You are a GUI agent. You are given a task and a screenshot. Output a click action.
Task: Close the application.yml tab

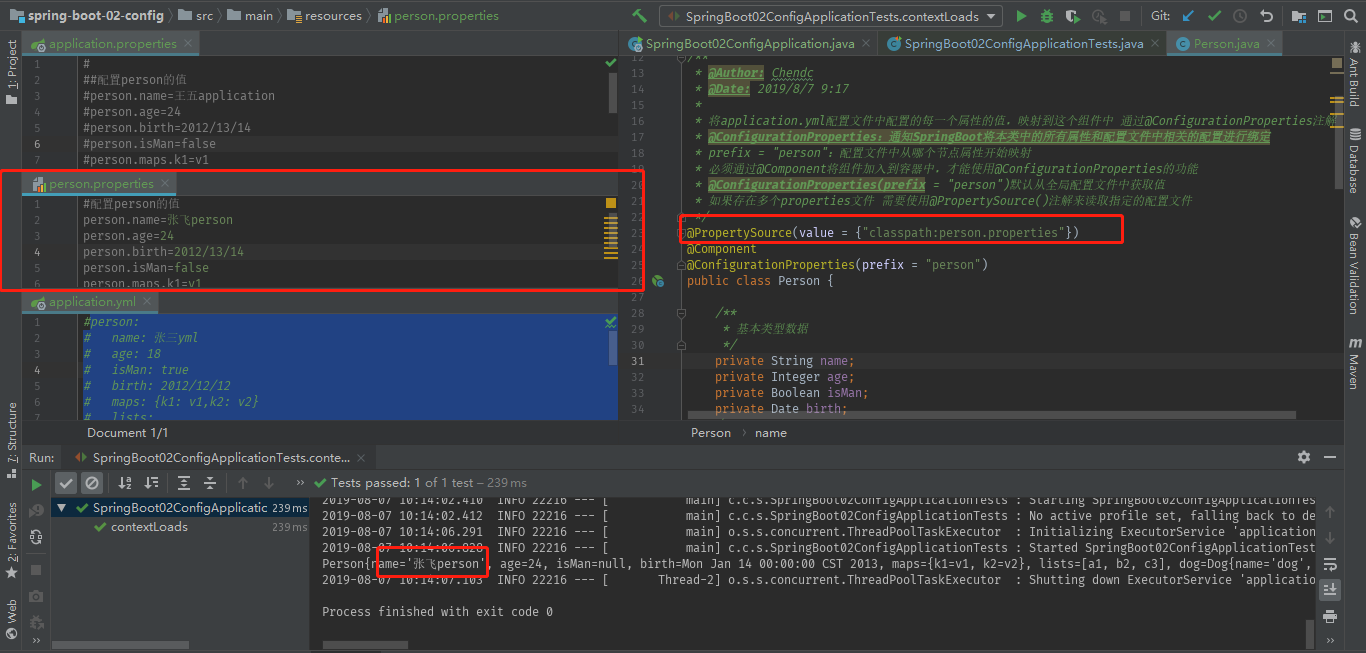[148, 301]
